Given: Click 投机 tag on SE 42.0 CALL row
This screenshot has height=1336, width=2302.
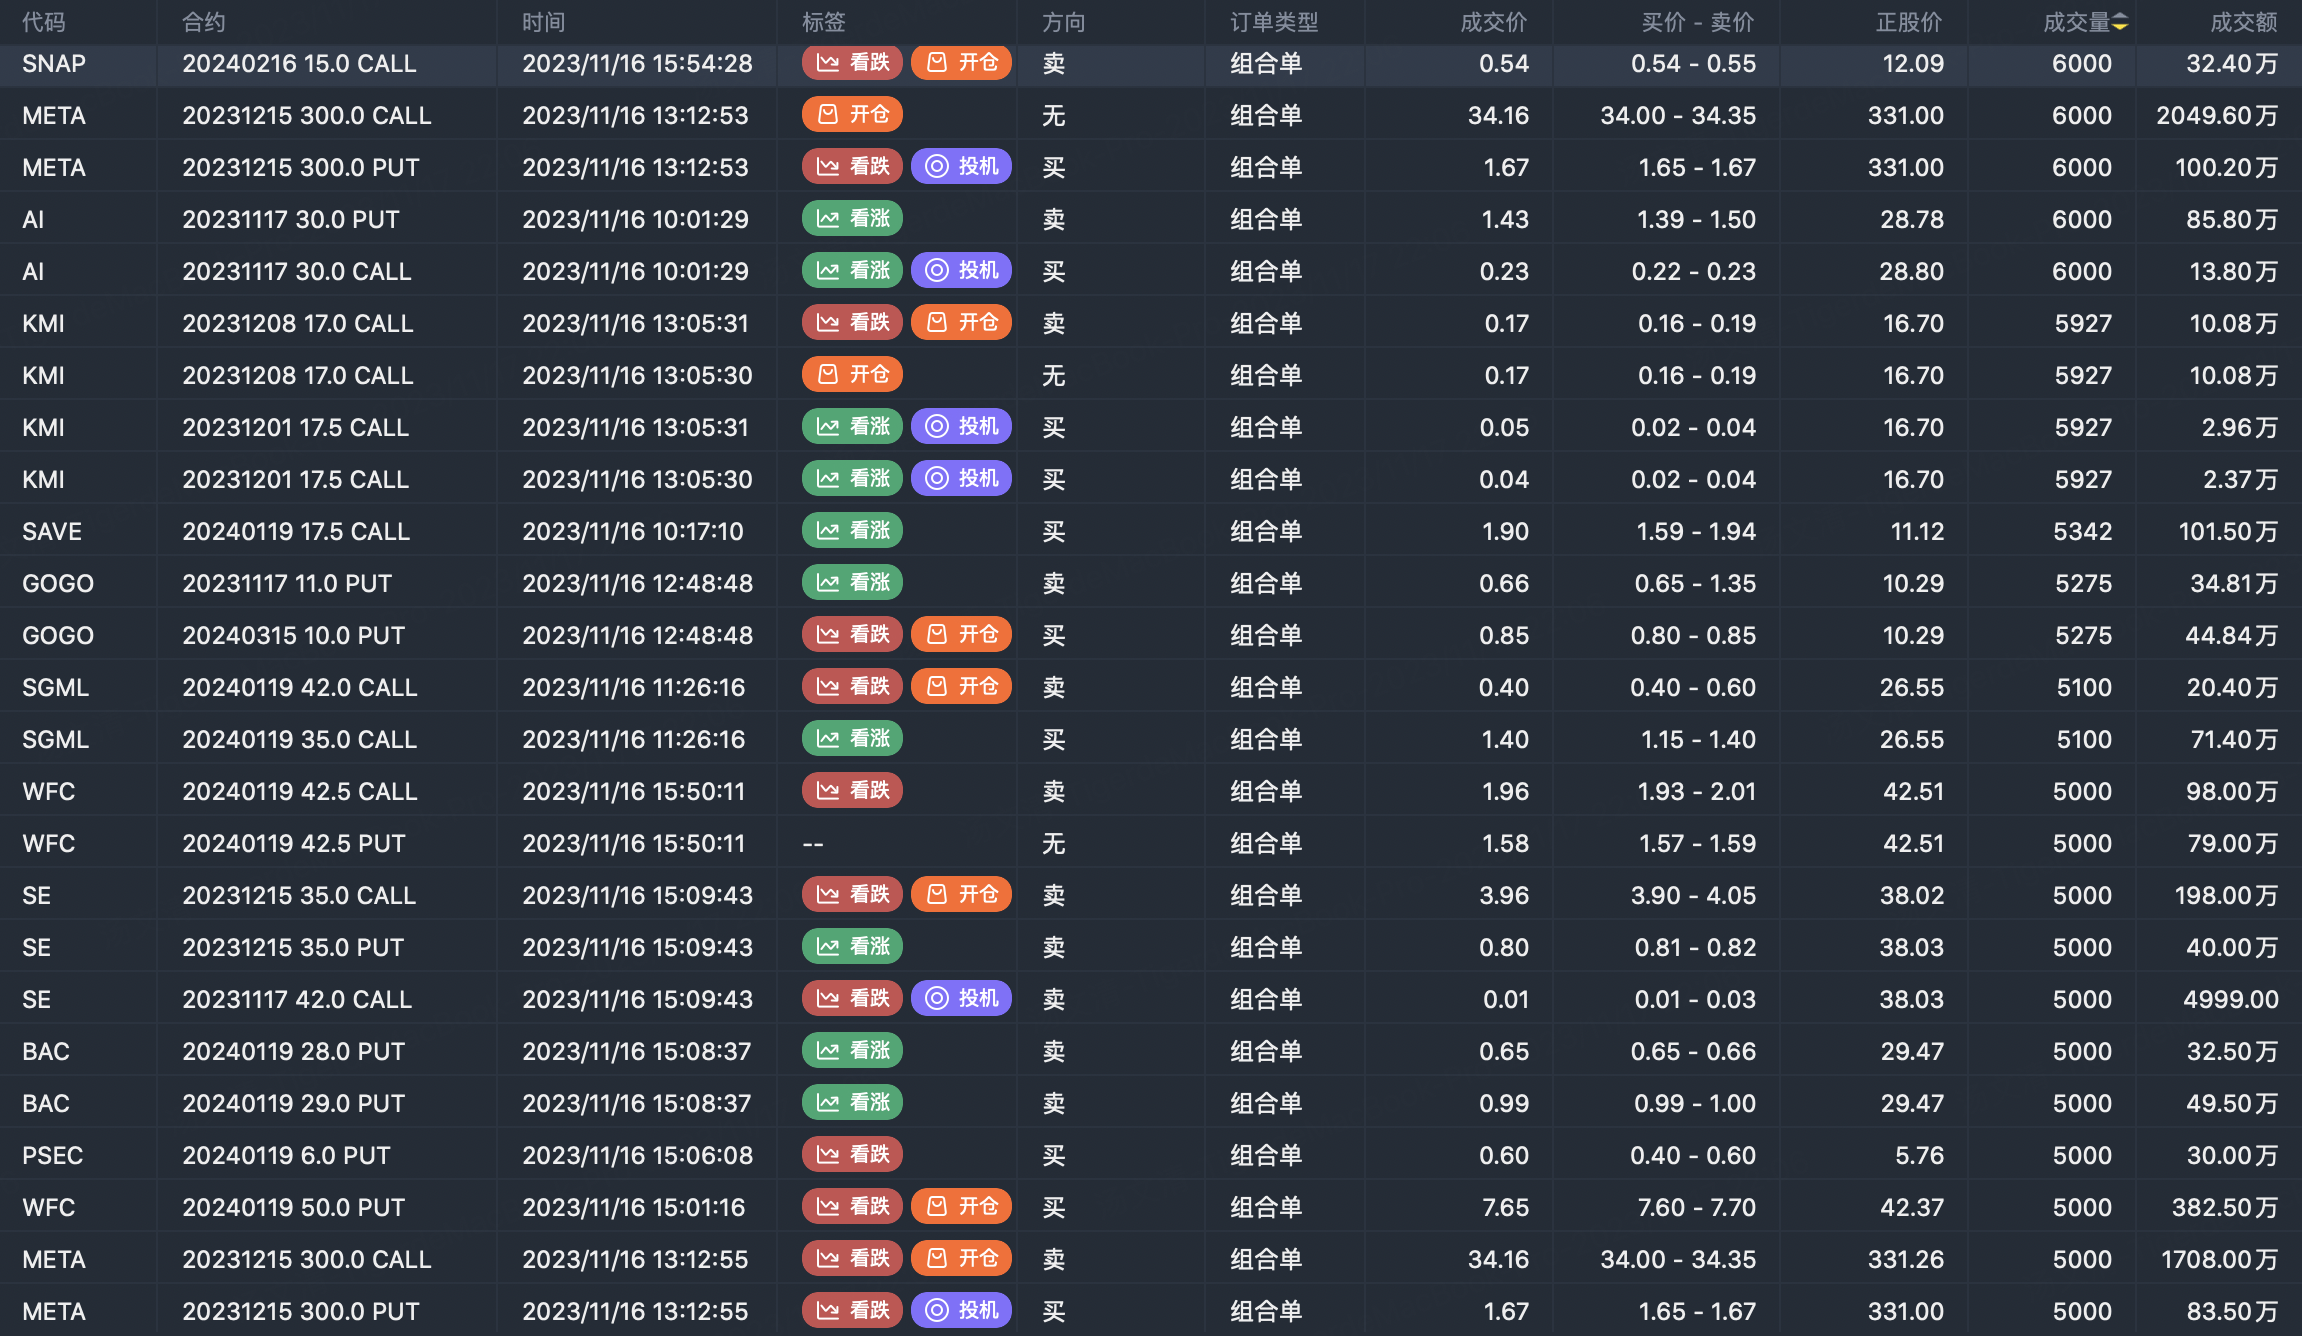Looking at the screenshot, I should (x=961, y=999).
